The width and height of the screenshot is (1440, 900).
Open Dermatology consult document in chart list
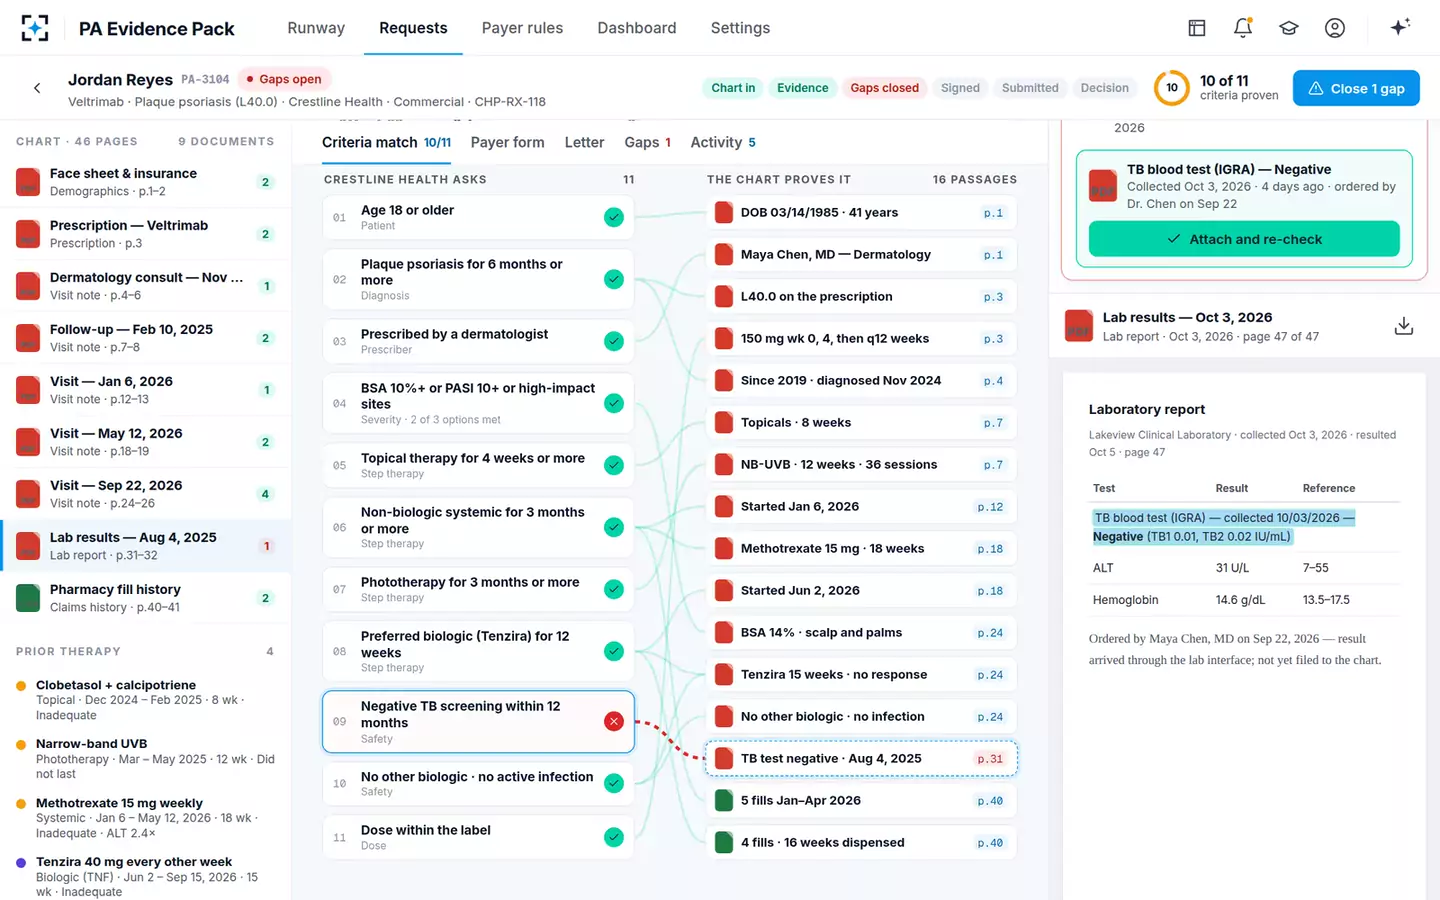[146, 286]
